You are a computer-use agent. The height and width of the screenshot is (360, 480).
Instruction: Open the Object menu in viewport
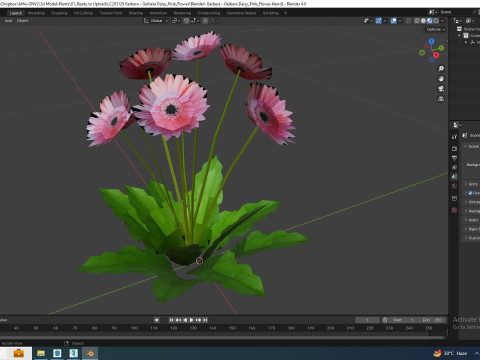point(22,21)
